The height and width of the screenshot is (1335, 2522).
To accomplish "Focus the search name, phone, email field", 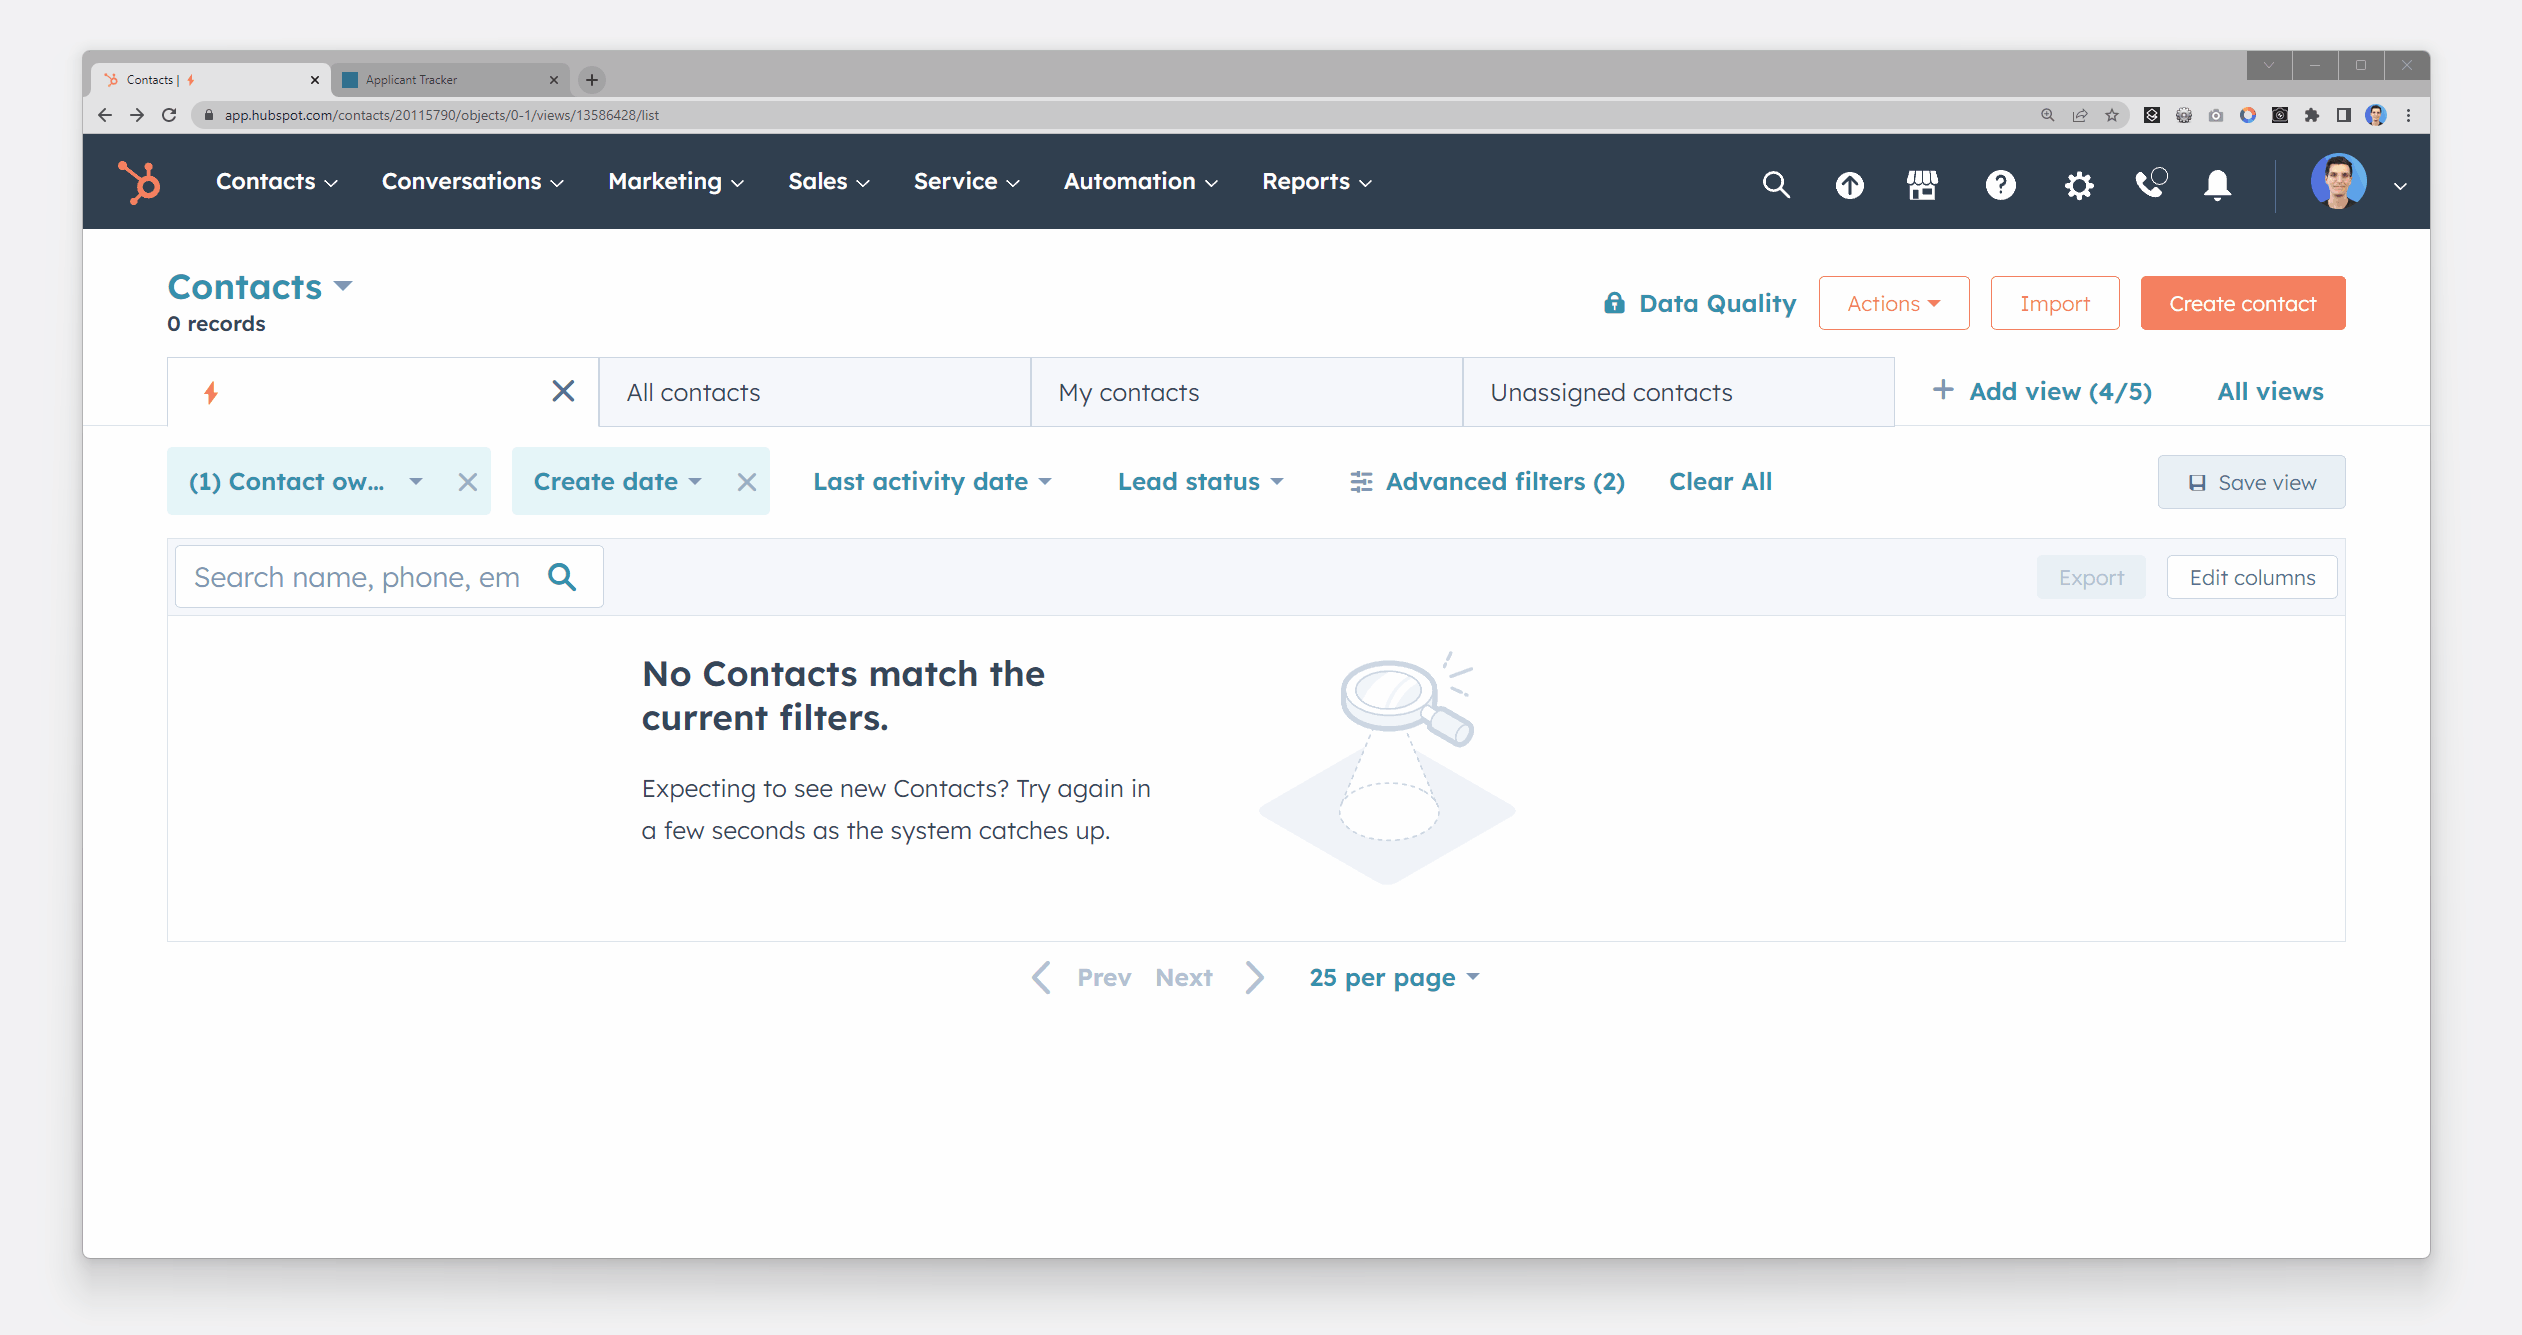I will point(360,577).
